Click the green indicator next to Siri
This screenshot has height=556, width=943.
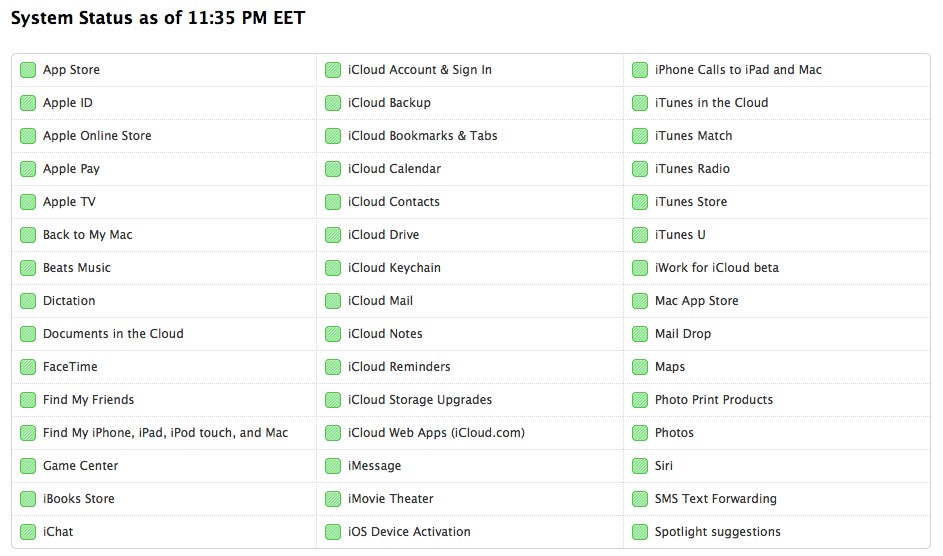tap(640, 466)
